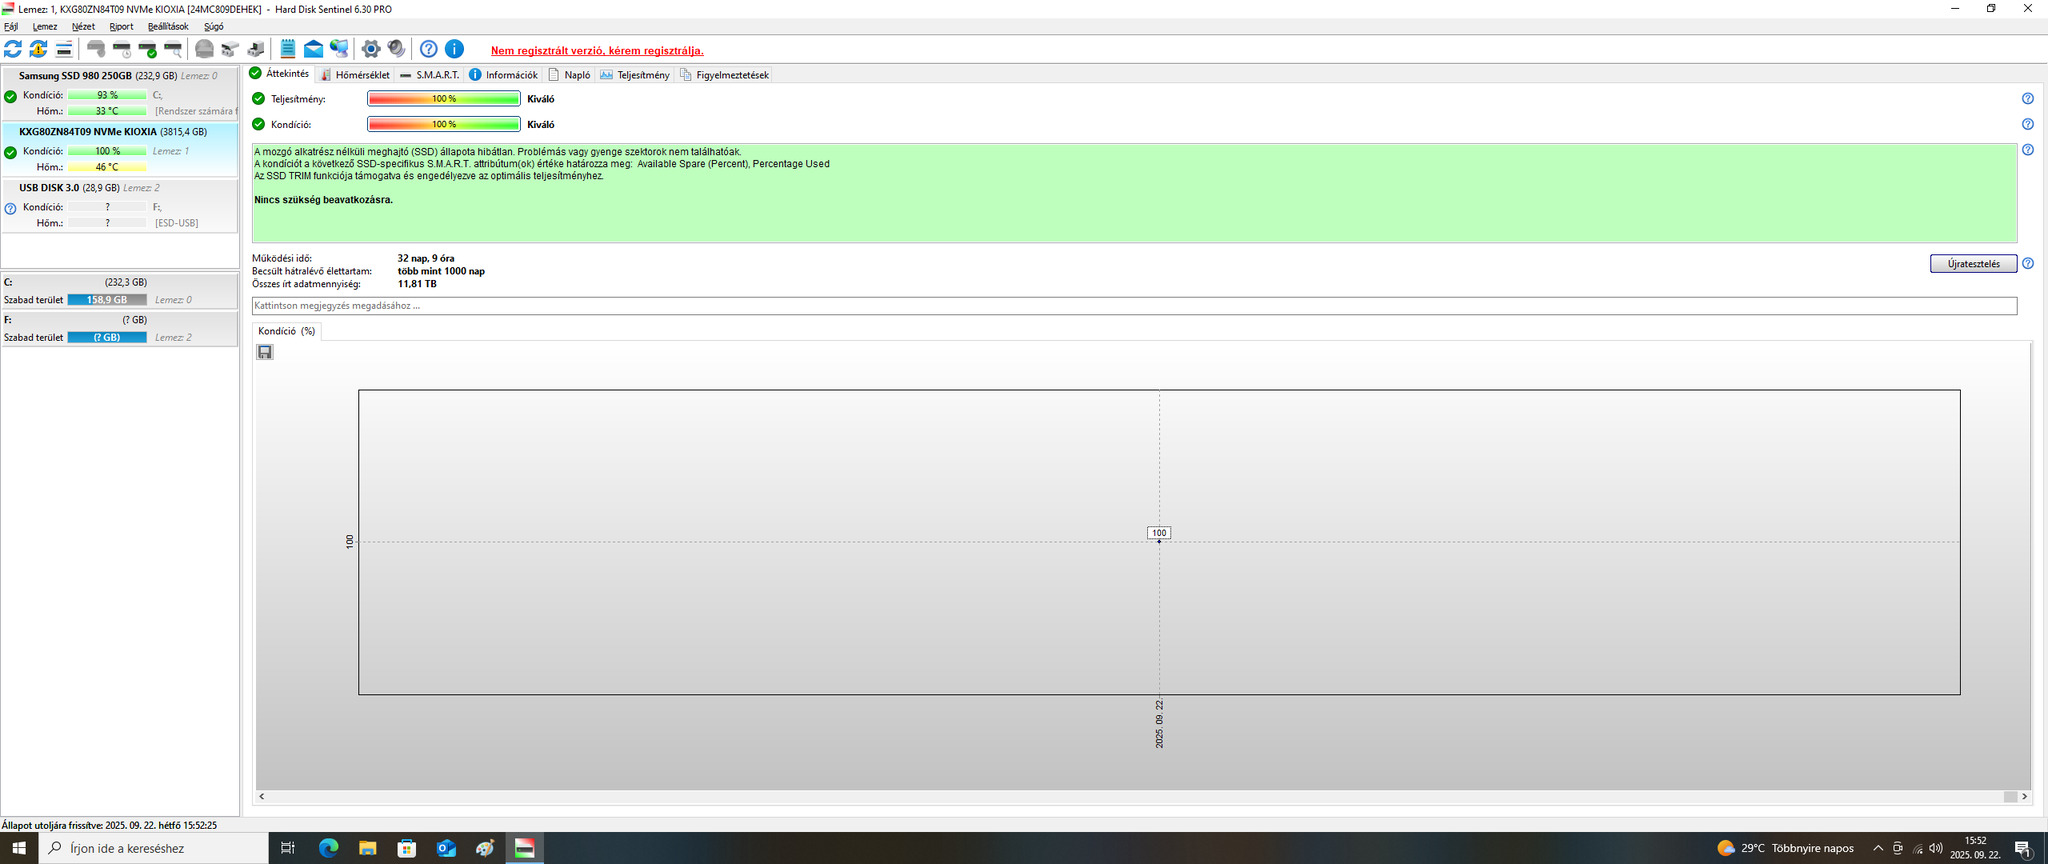Open the blue notepad report icon
Viewport: 2048px width, 864px height.
(287, 49)
